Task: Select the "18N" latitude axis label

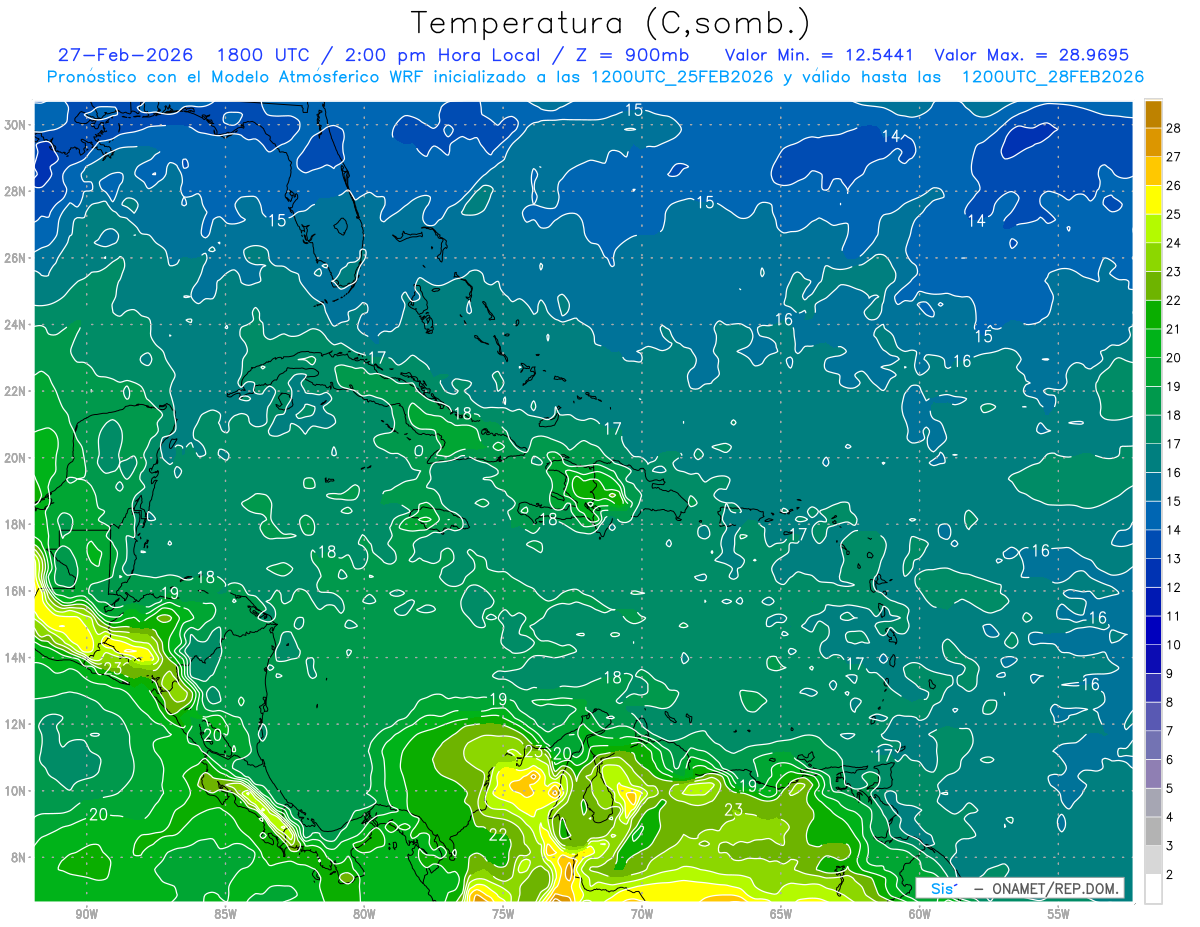Action: pos(15,524)
